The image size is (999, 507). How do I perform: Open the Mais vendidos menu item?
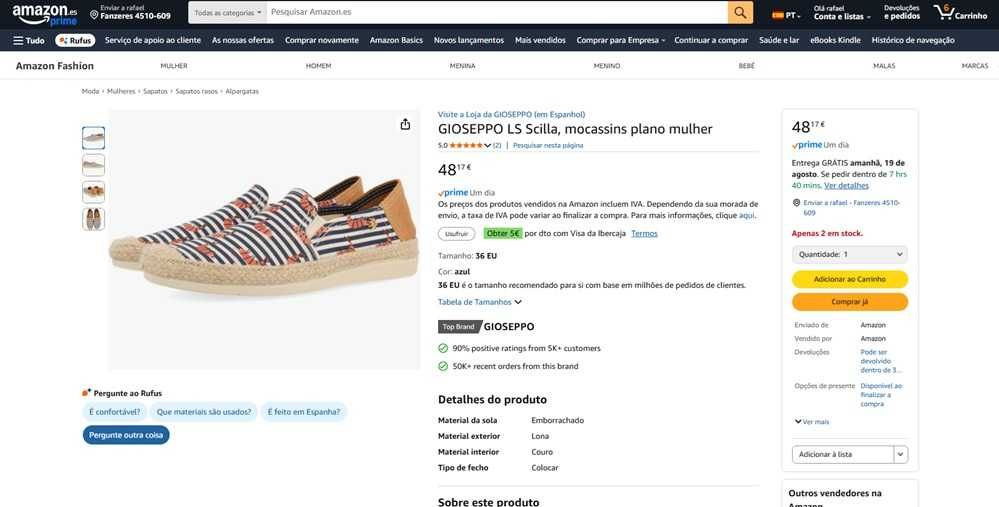540,40
